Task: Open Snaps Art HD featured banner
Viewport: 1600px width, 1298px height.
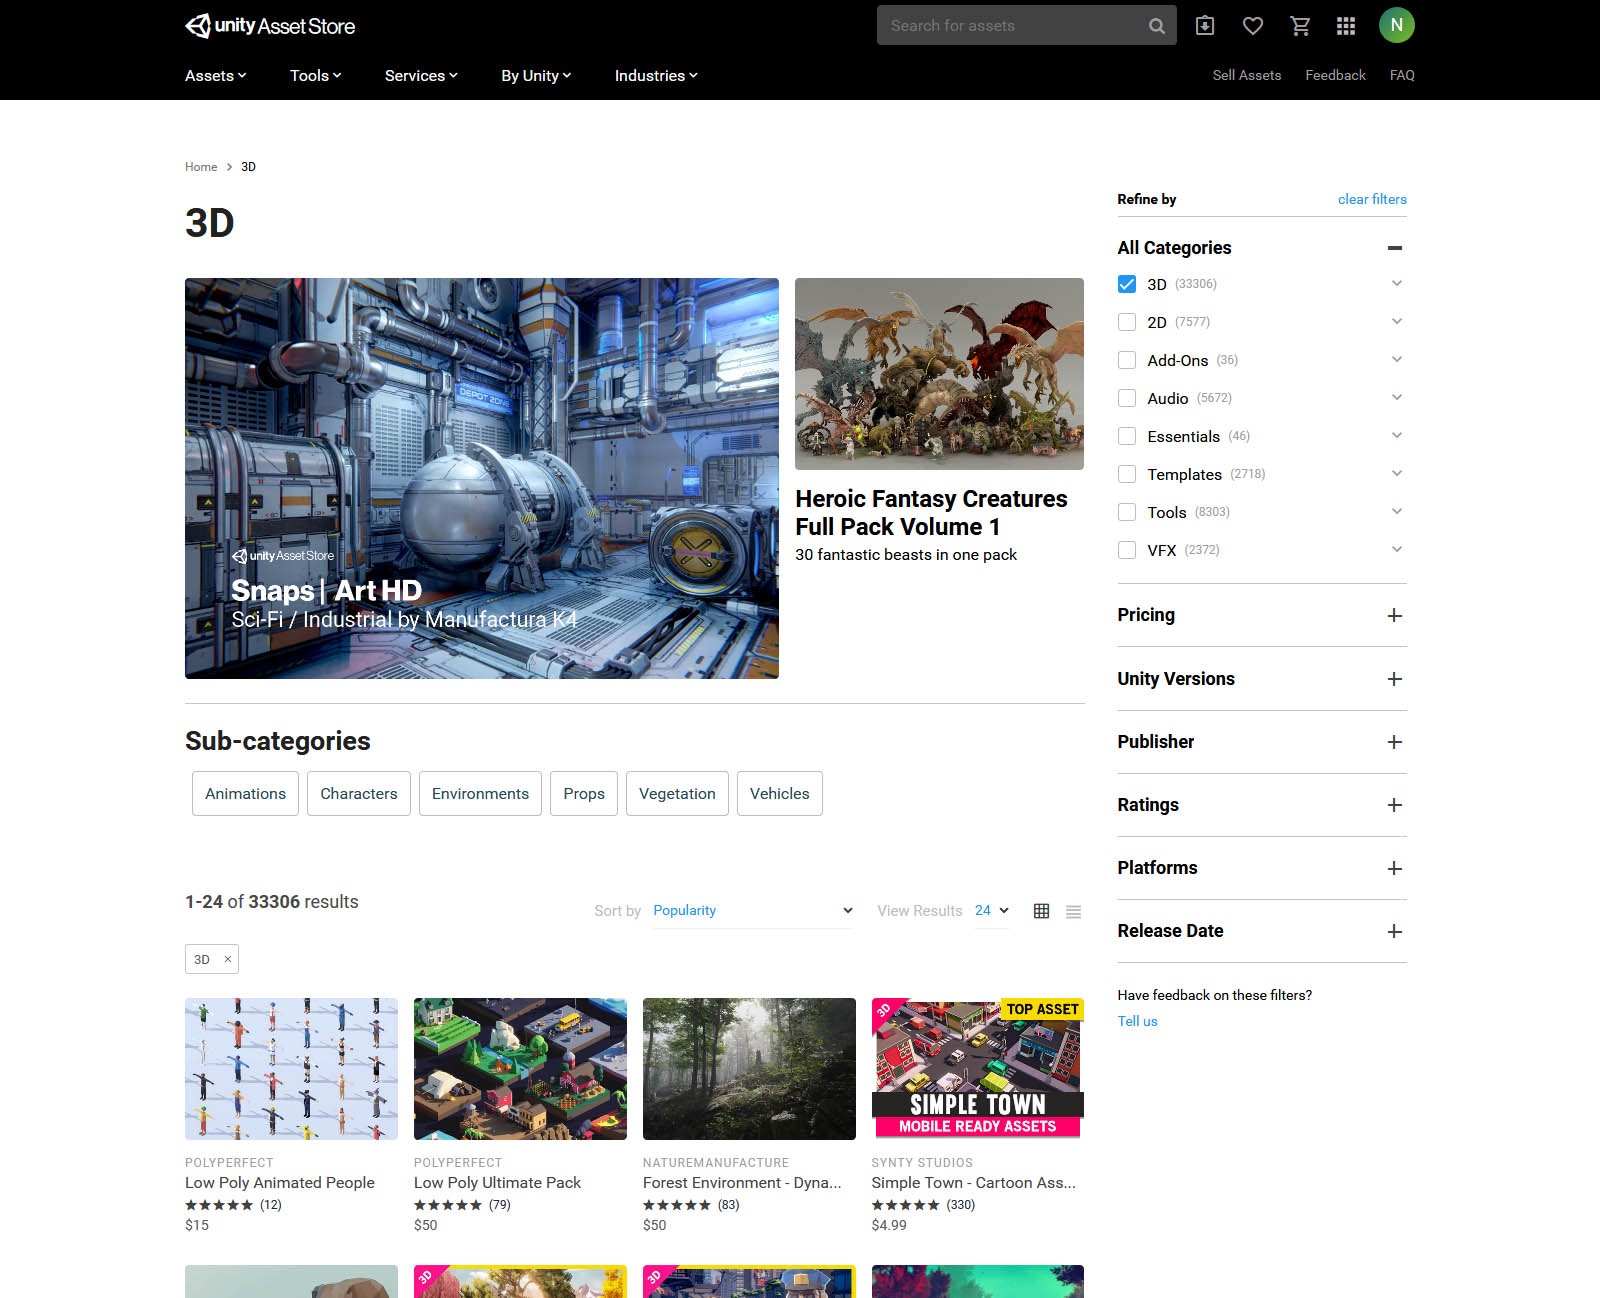Action: point(482,478)
